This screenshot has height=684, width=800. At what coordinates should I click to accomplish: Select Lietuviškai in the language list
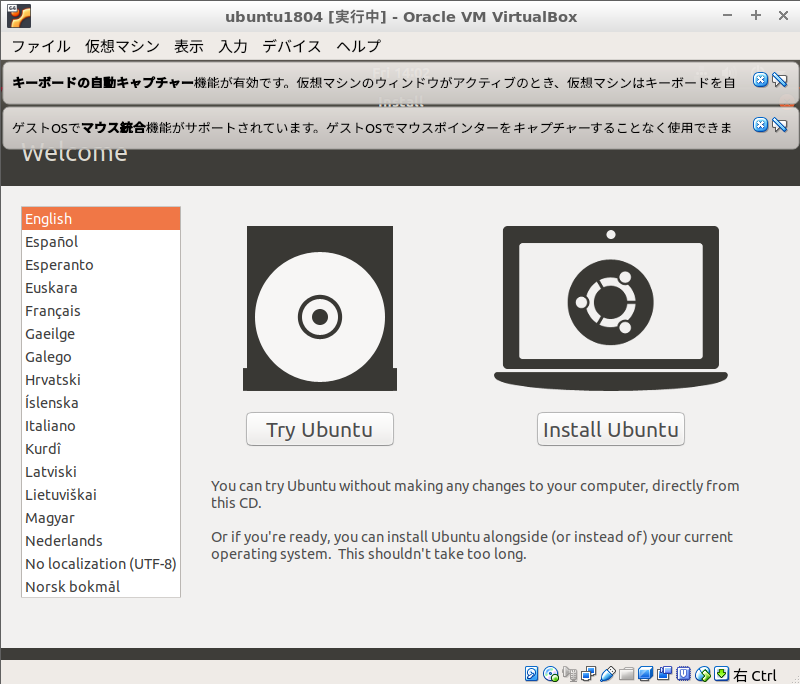point(101,494)
